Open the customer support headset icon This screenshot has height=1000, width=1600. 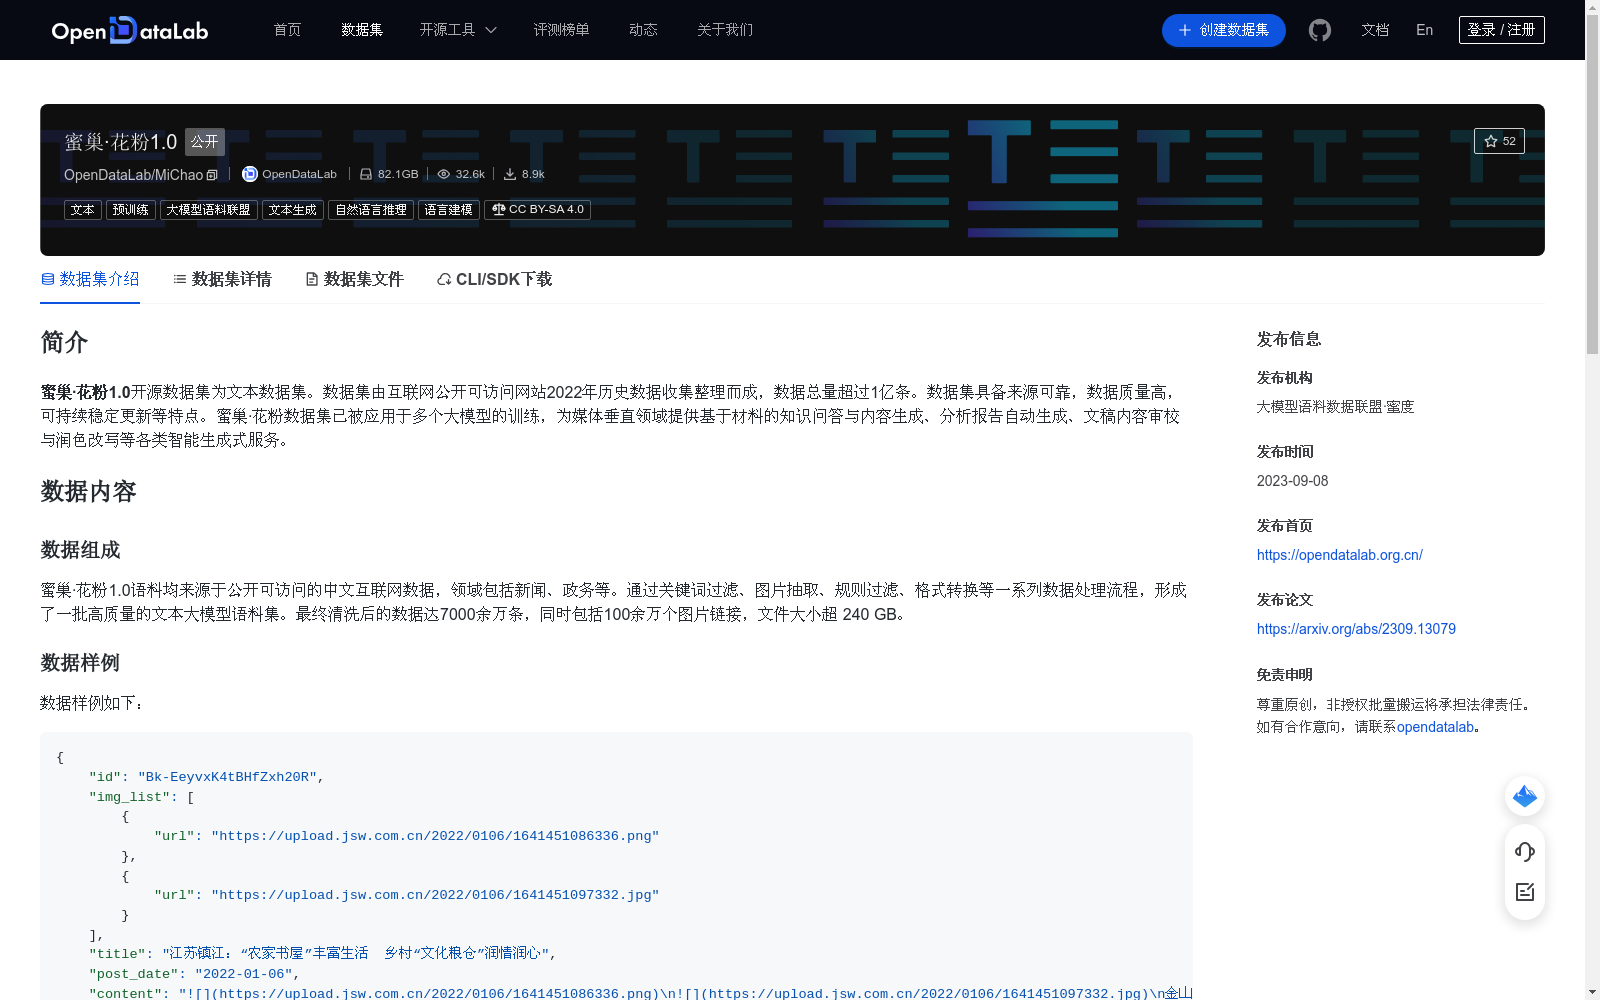pos(1525,852)
